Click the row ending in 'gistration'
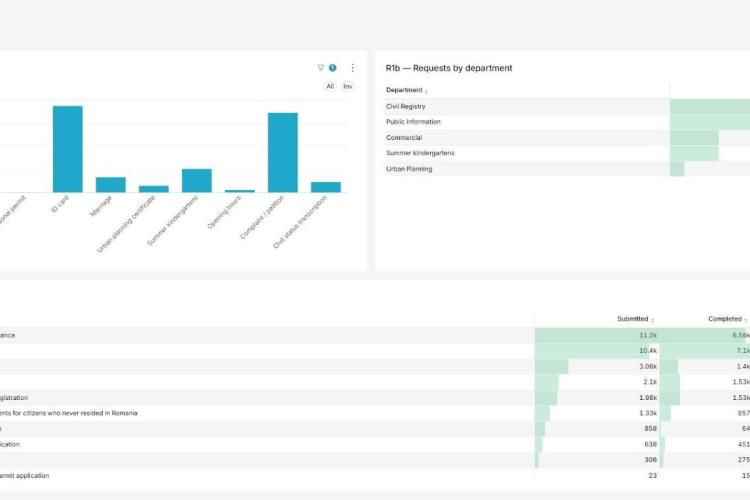The width and height of the screenshot is (750, 500). [x=375, y=398]
